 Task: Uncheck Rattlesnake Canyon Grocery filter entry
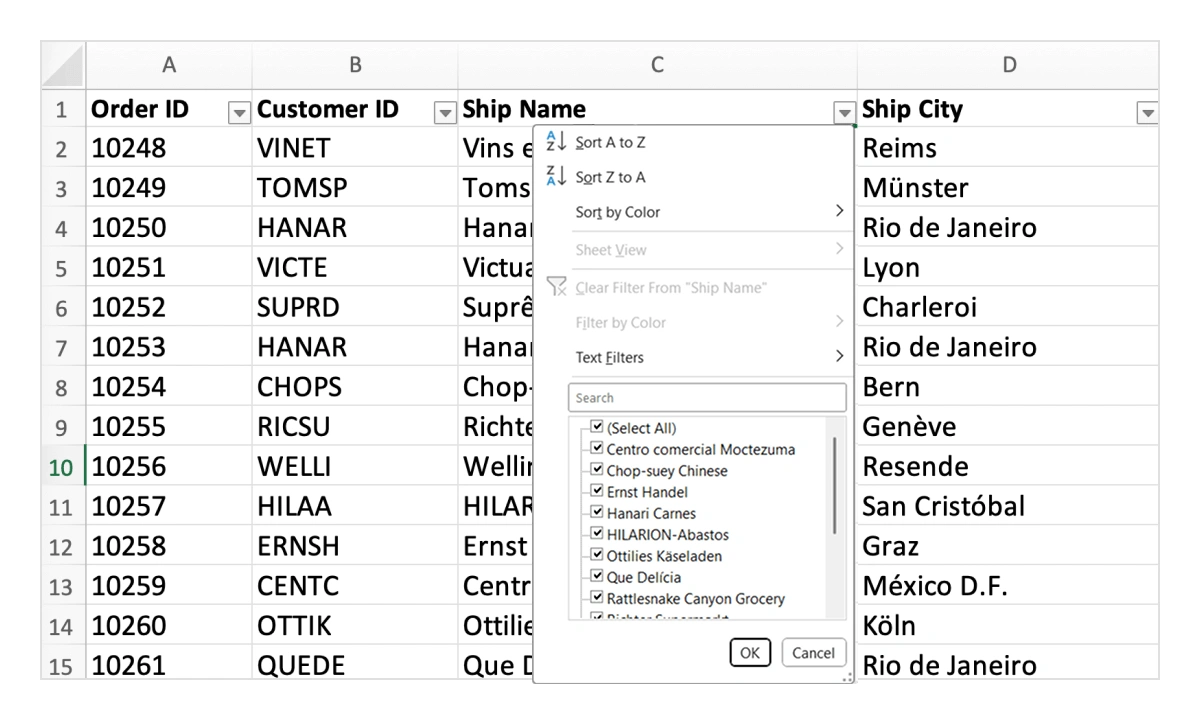[597, 598]
